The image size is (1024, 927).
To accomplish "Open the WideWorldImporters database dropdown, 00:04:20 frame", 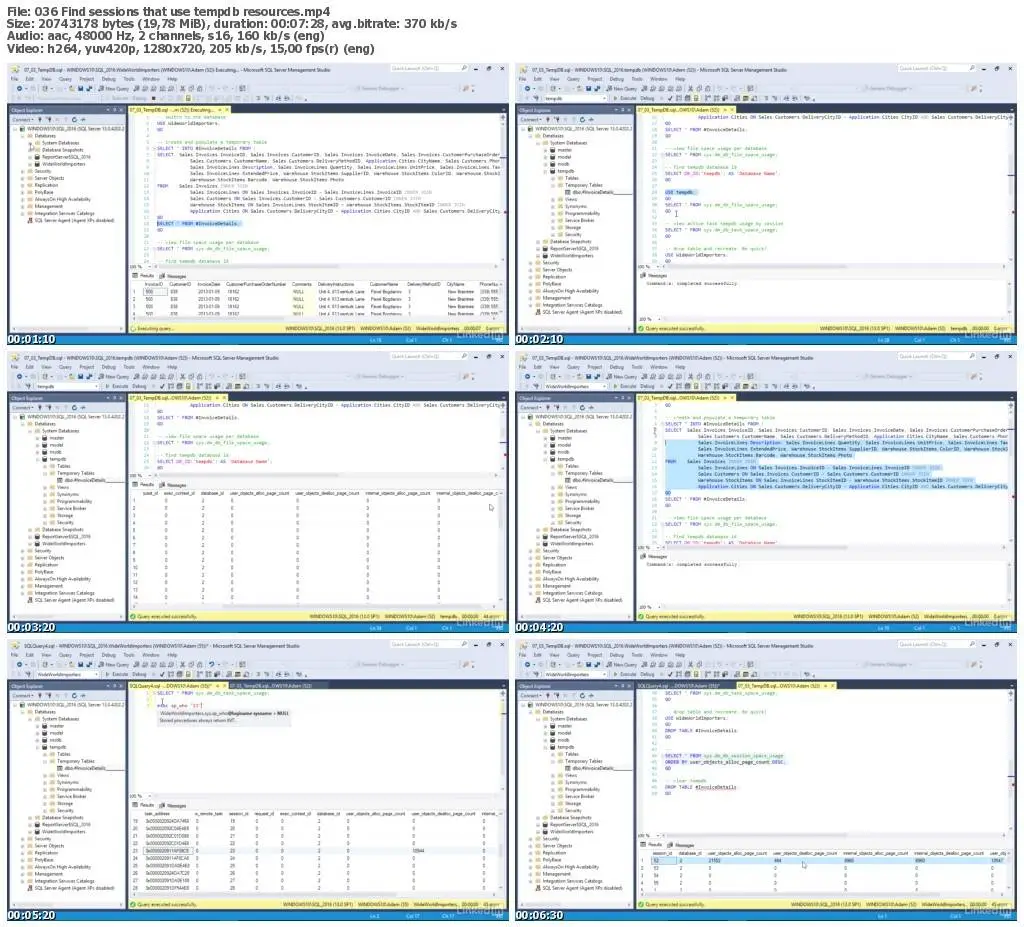I will [x=605, y=386].
